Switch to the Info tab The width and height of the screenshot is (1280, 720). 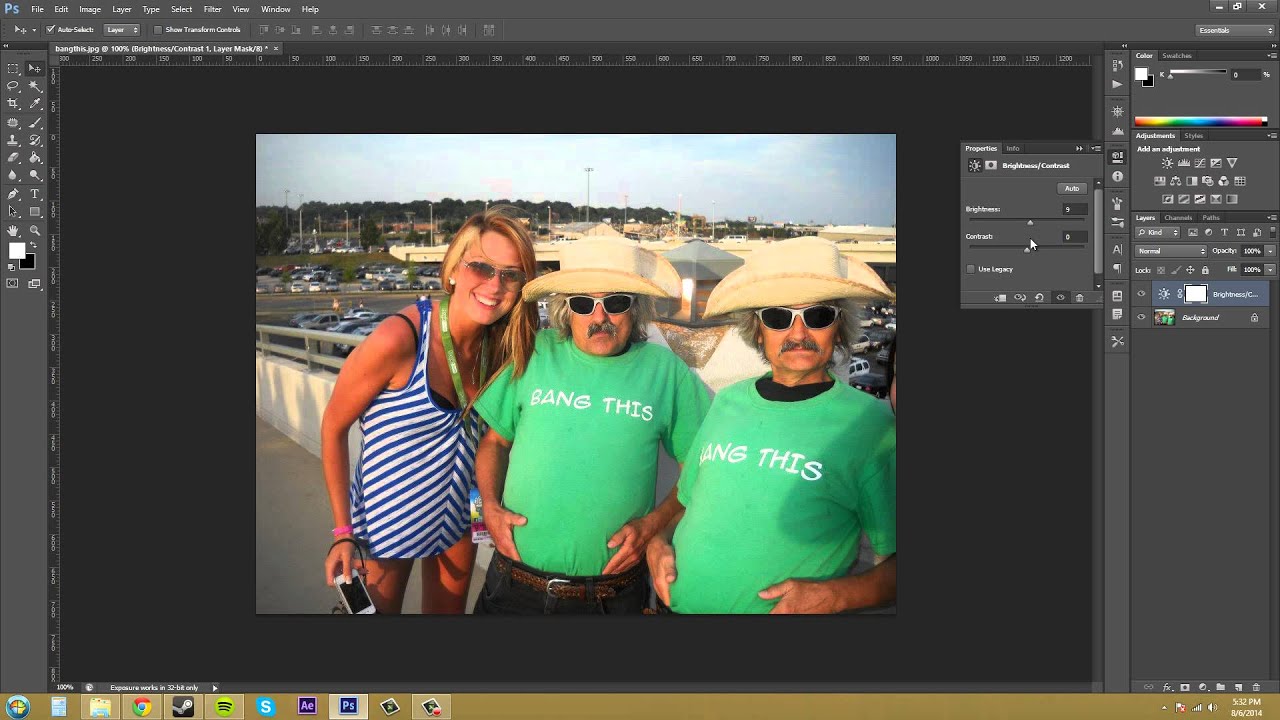pos(1013,148)
